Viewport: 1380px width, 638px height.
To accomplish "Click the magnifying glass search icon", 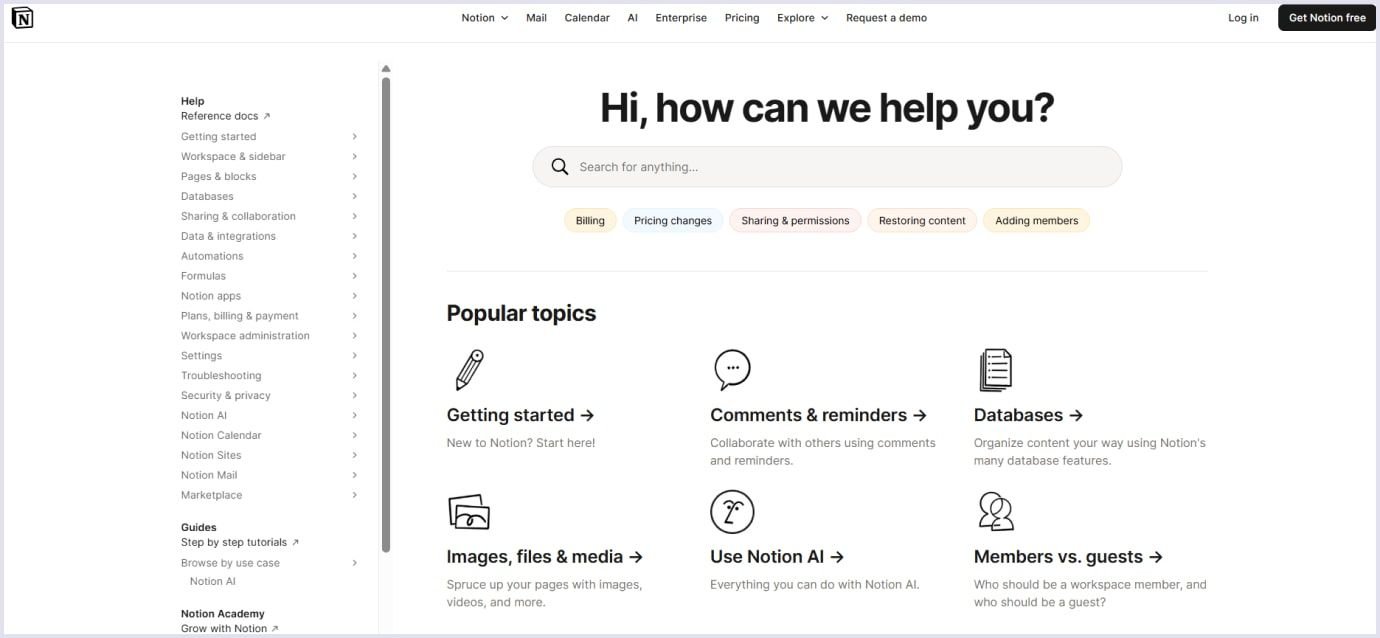I will click(x=560, y=167).
